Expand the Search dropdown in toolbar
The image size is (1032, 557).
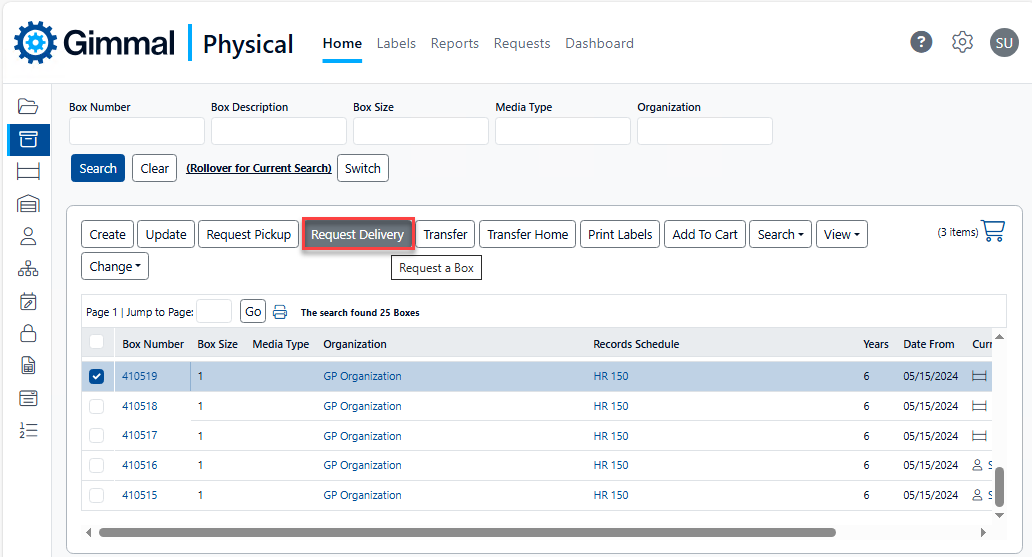pos(779,235)
